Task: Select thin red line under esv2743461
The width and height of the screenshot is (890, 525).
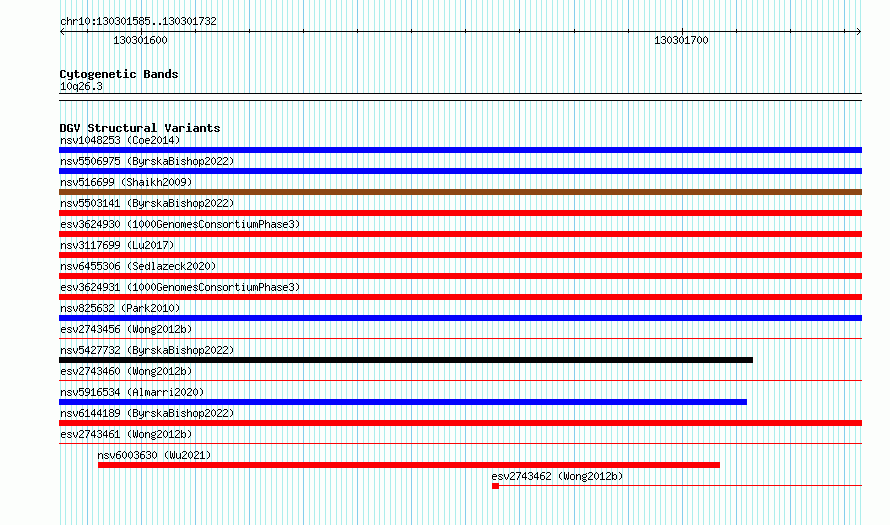Action: (x=460, y=444)
